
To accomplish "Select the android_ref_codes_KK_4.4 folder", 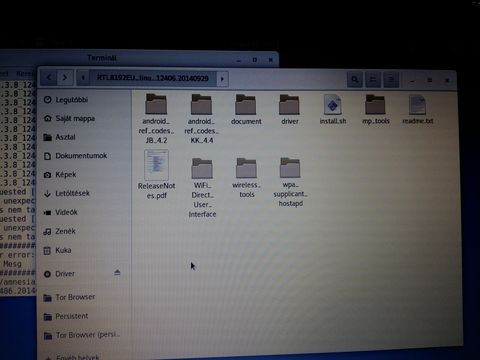I will [x=202, y=119].
